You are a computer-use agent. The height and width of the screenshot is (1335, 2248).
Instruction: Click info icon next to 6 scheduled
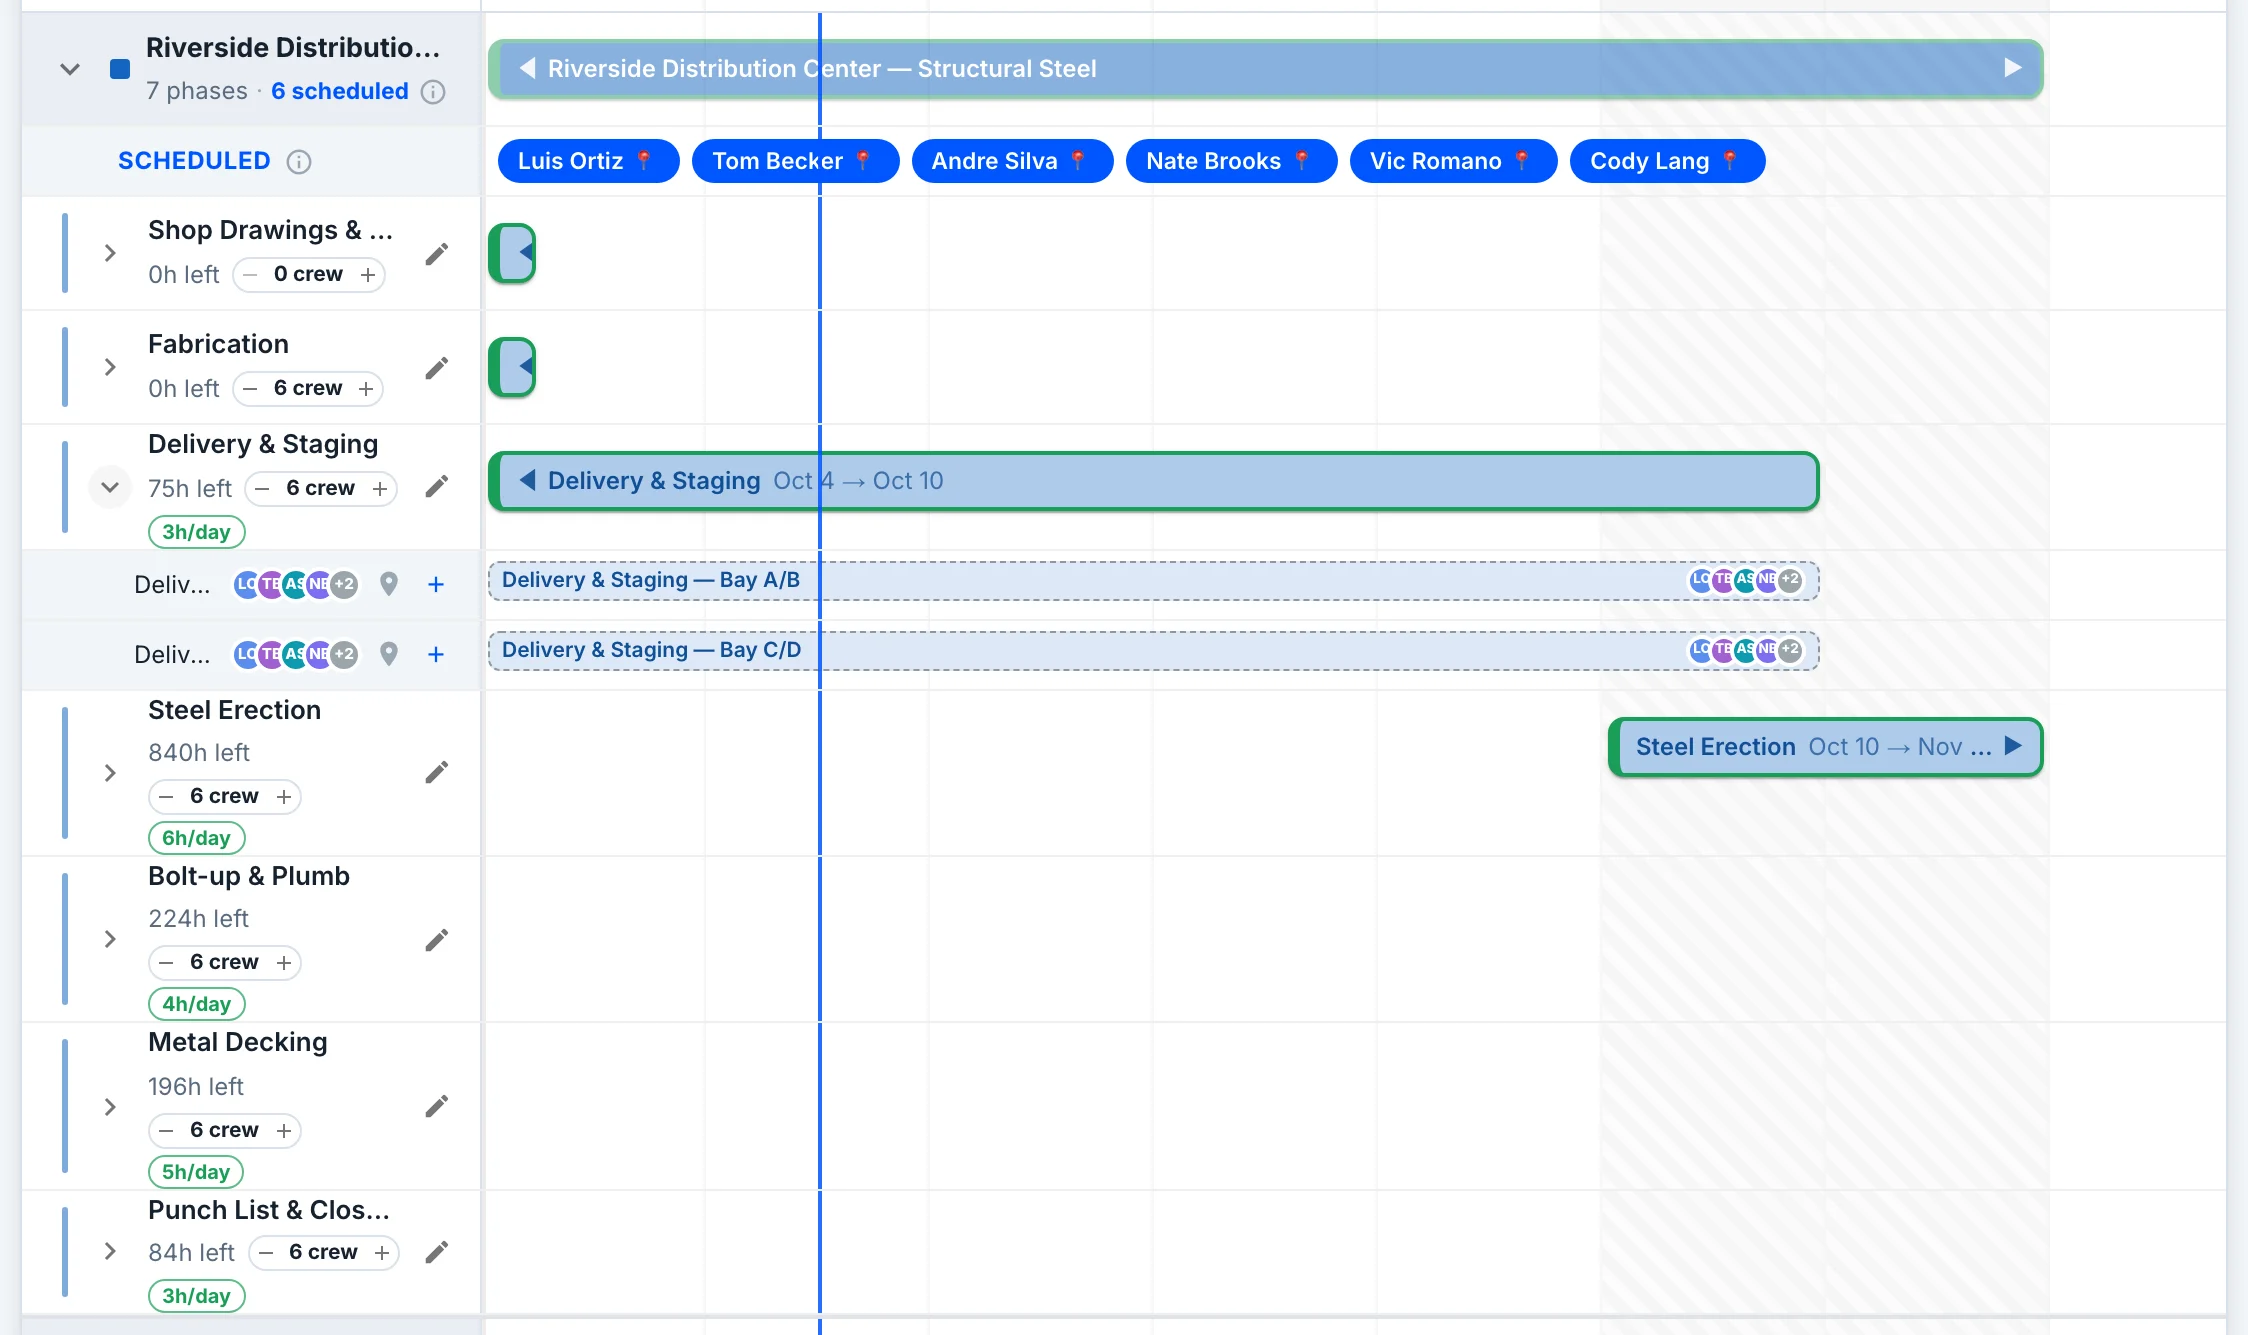pos(433,92)
